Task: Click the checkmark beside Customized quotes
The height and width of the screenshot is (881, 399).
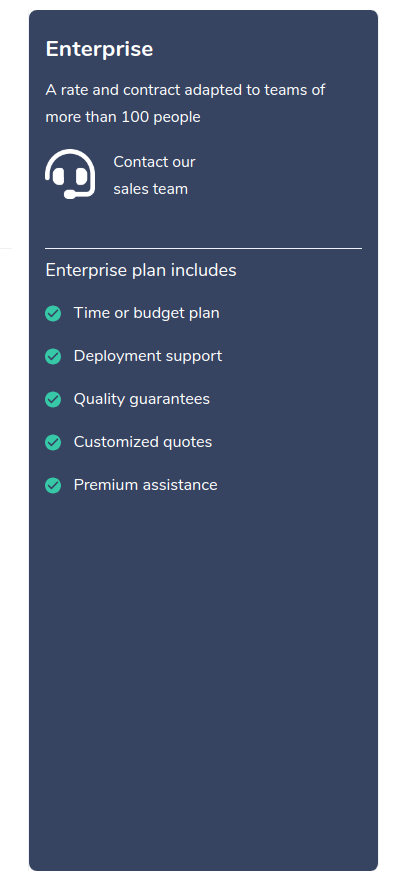Action: tap(53, 442)
